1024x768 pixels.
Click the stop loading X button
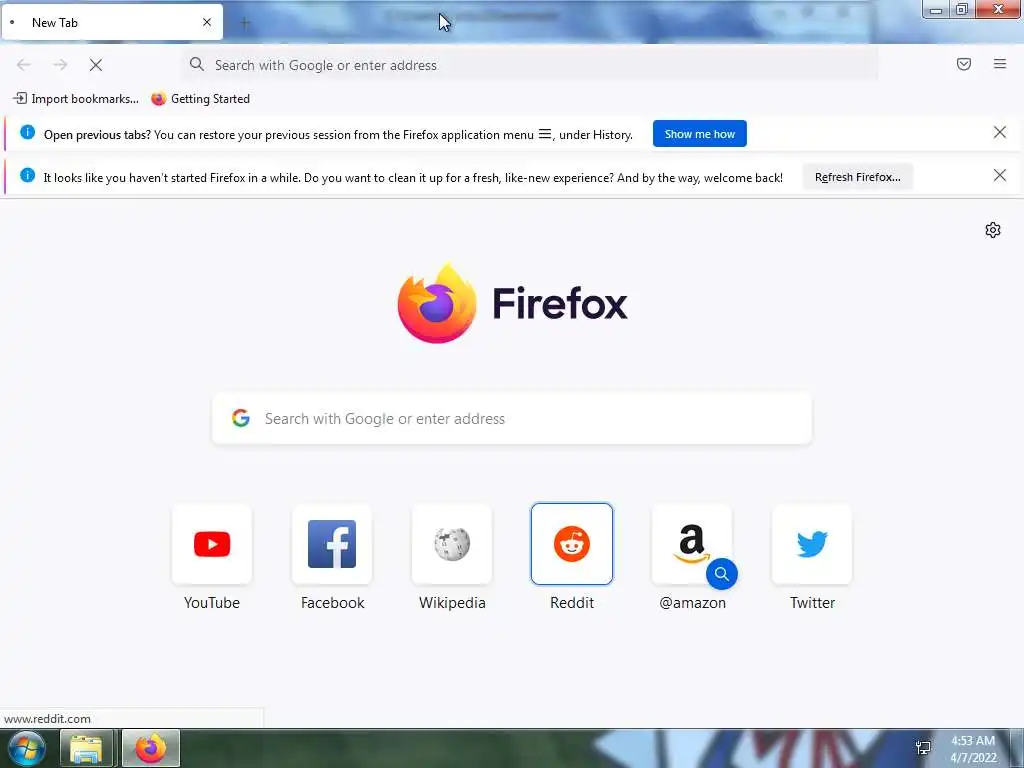click(96, 65)
